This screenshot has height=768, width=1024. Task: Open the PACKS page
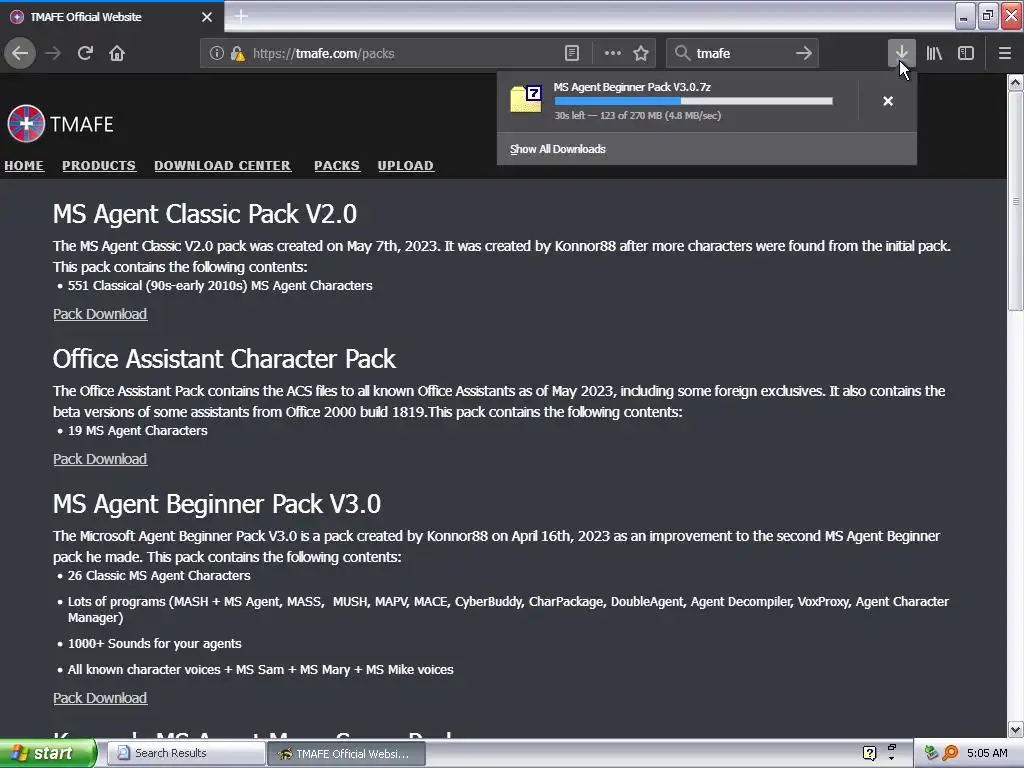(337, 166)
